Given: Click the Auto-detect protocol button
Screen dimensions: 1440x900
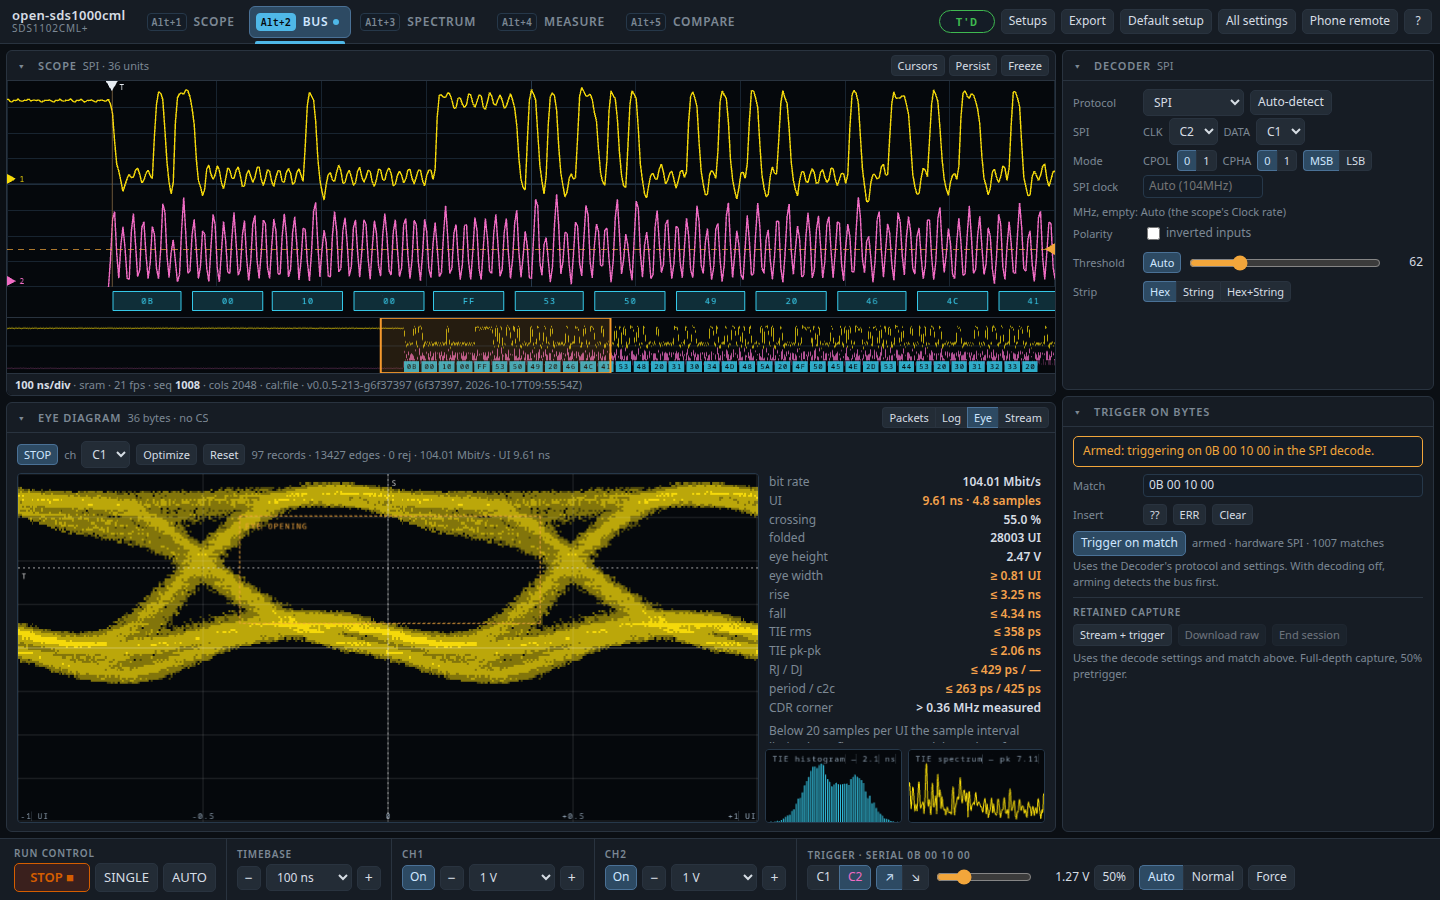Looking at the screenshot, I should tap(1290, 102).
